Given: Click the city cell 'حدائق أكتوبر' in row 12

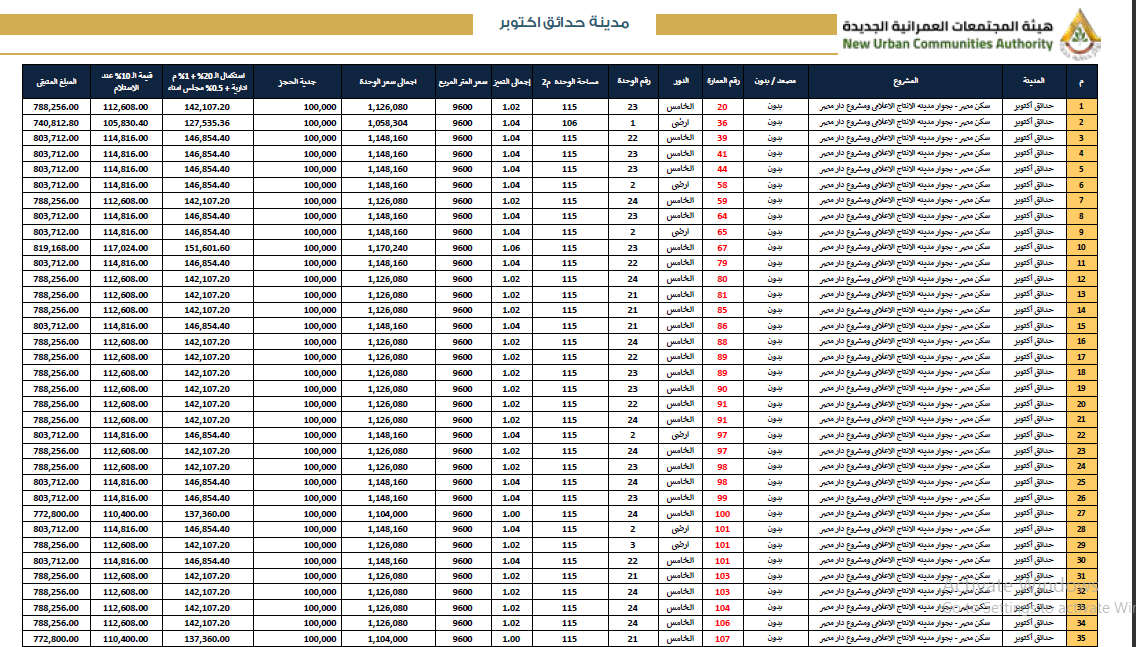Looking at the screenshot, I should pos(1034,279).
